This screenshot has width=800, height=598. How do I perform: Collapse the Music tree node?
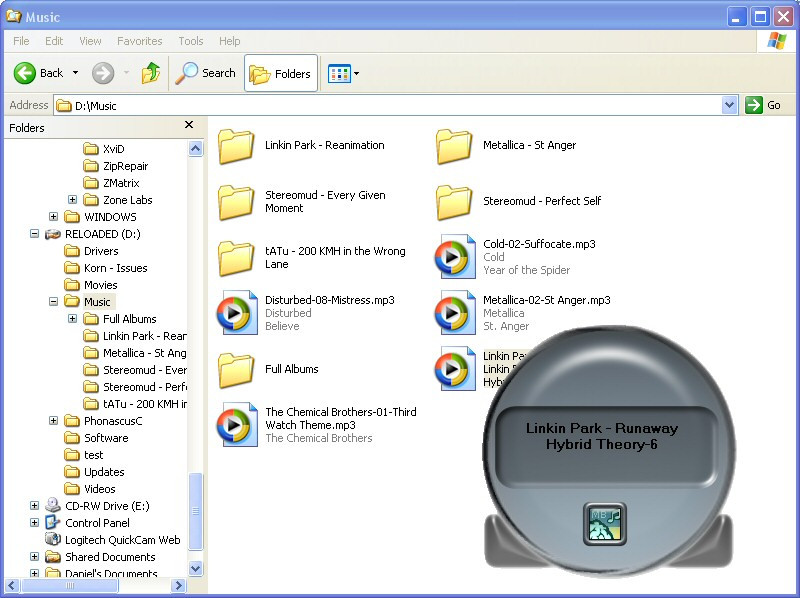54,302
